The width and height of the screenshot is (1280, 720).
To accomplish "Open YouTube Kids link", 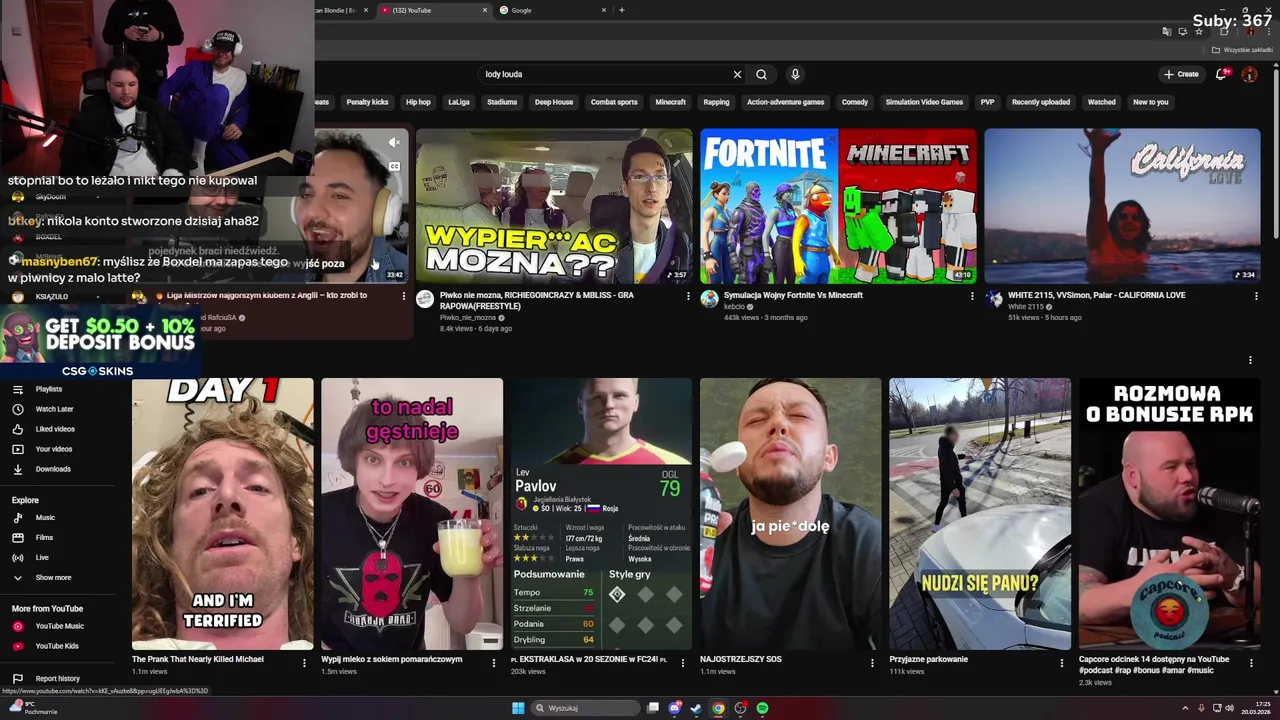I will (x=57, y=646).
